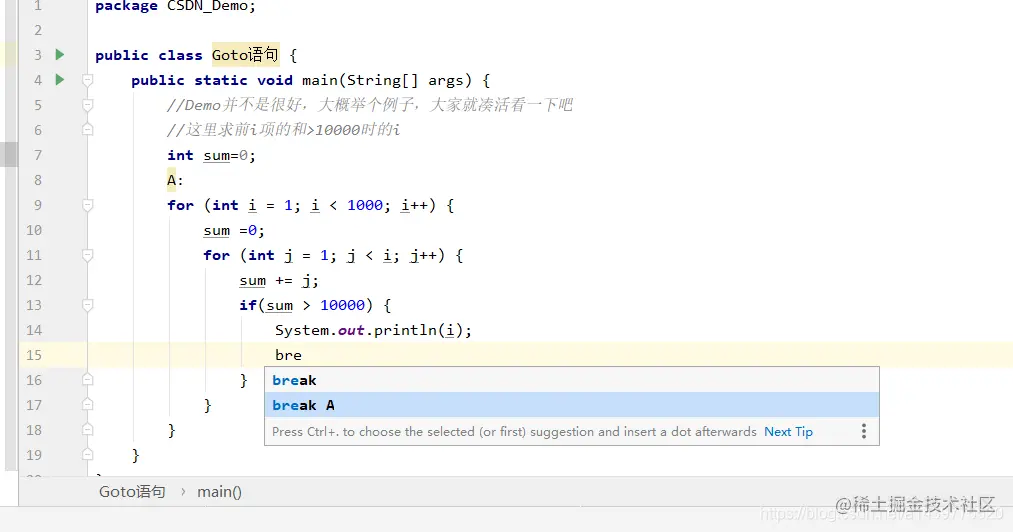Place the cursor after typed text bre

302,356
